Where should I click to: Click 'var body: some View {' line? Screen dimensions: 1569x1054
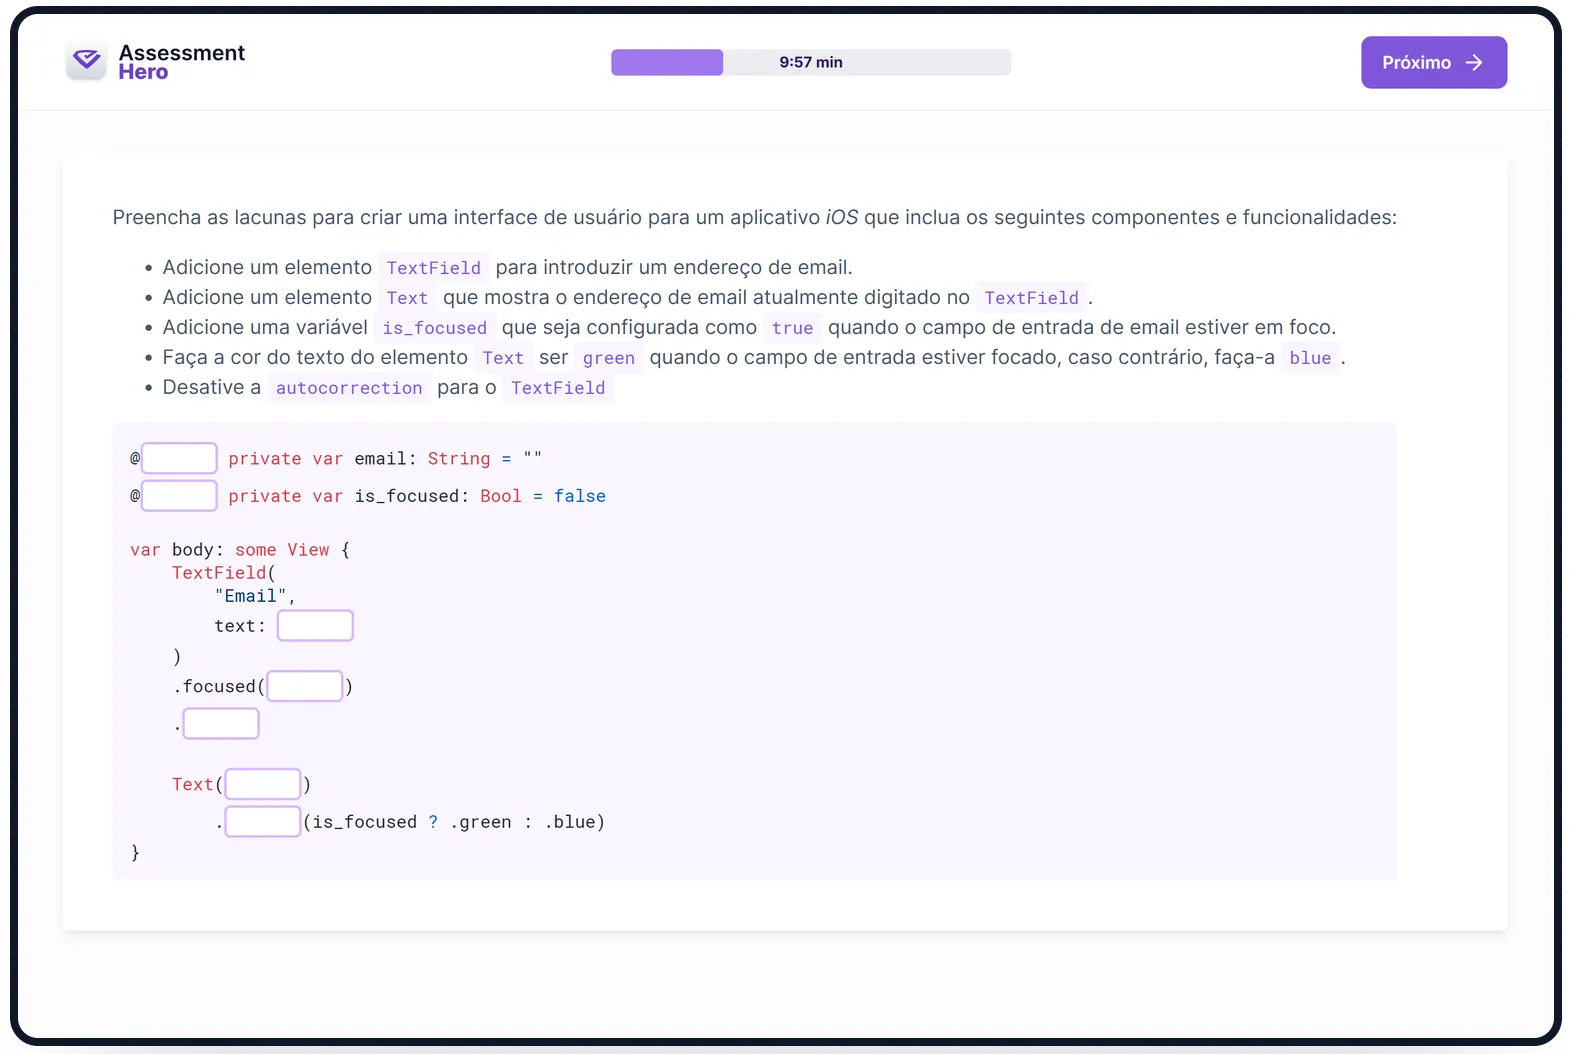(x=240, y=550)
